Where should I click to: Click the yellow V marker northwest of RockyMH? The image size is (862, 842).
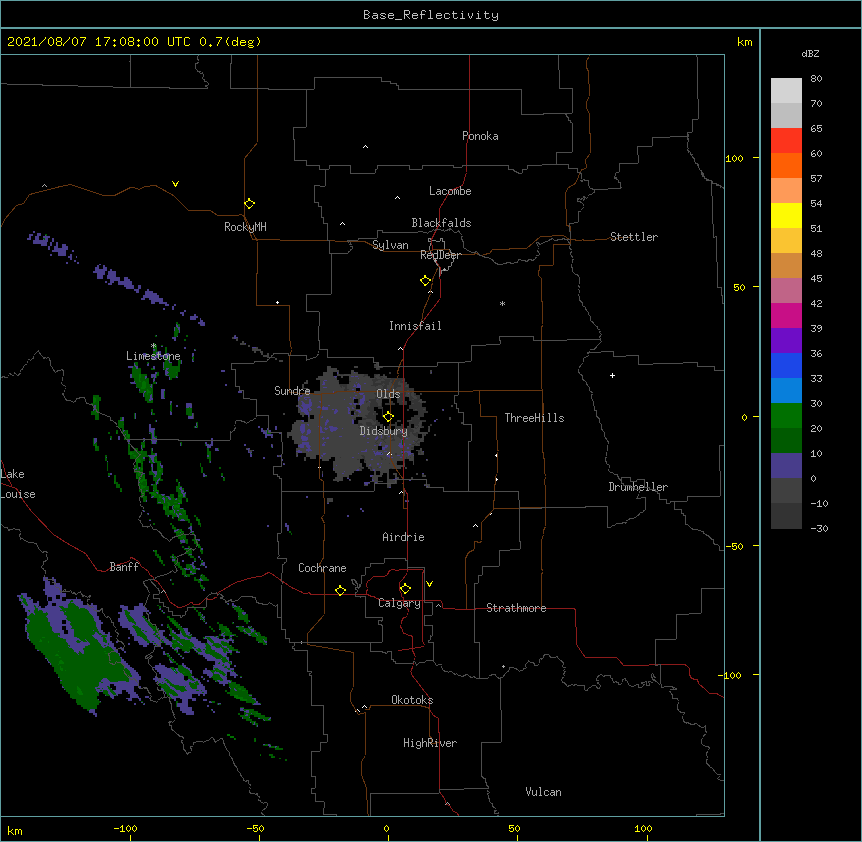pos(175,184)
